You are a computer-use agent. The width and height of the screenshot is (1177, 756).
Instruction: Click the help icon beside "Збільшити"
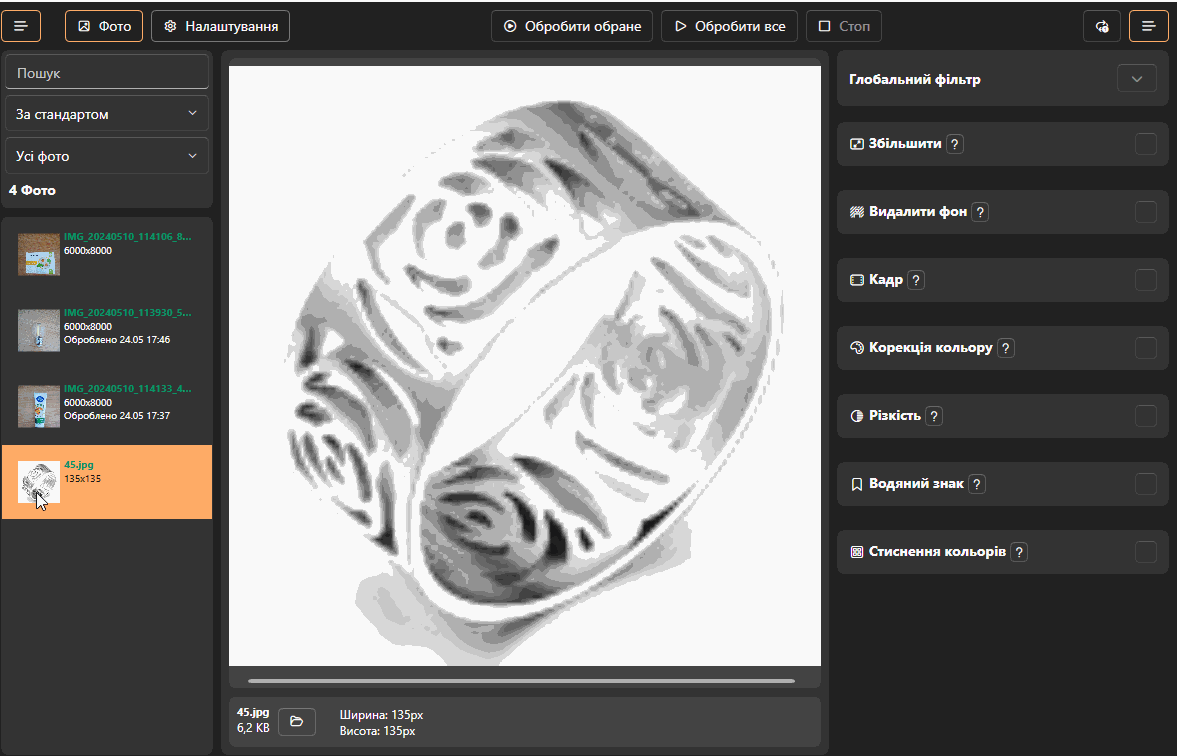click(x=954, y=144)
